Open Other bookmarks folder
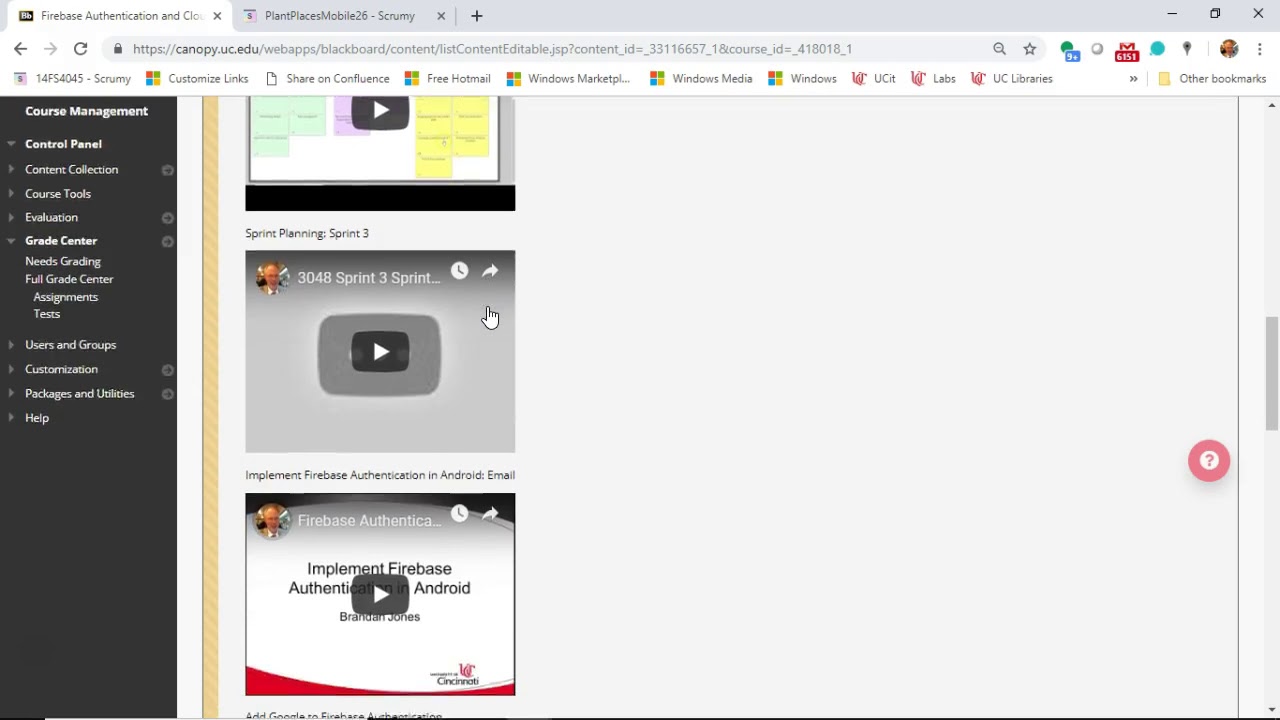Image resolution: width=1280 pixels, height=720 pixels. click(1212, 78)
